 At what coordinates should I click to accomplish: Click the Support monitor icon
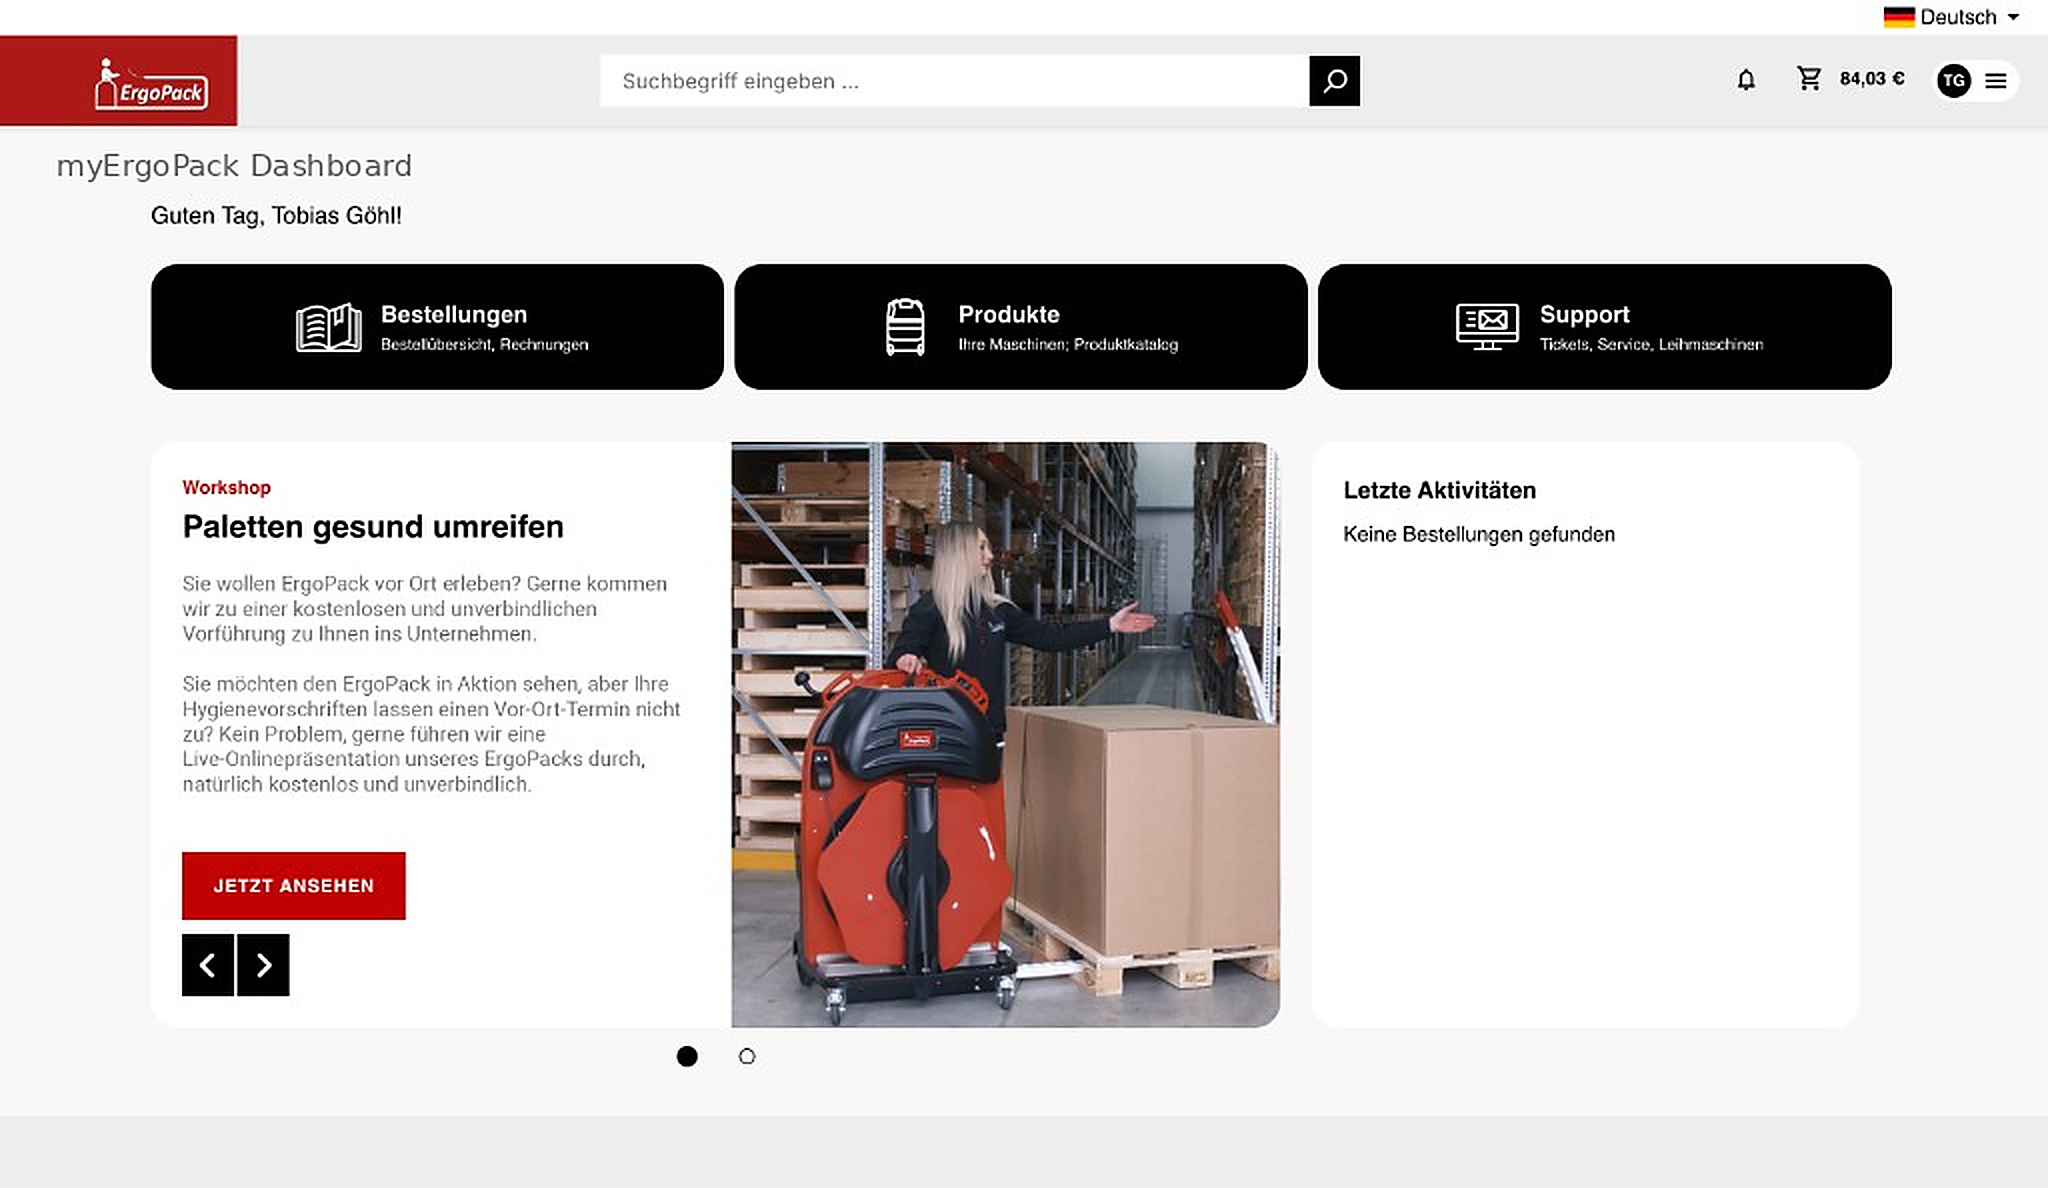[x=1487, y=327]
